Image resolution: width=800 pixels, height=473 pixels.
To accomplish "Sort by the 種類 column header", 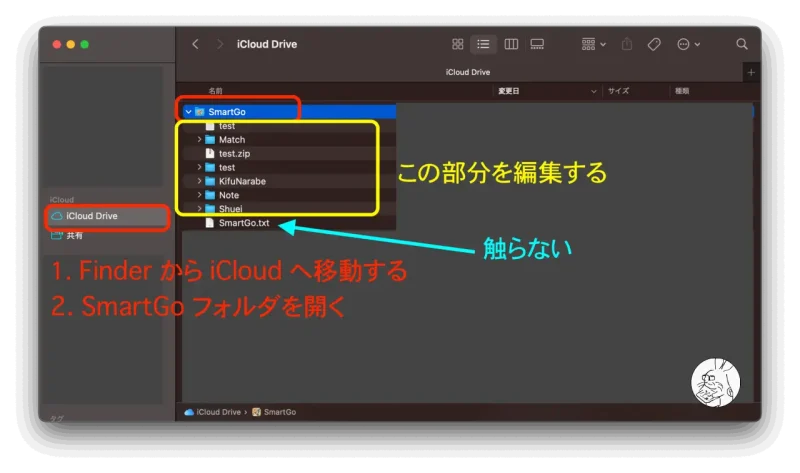I will (682, 91).
